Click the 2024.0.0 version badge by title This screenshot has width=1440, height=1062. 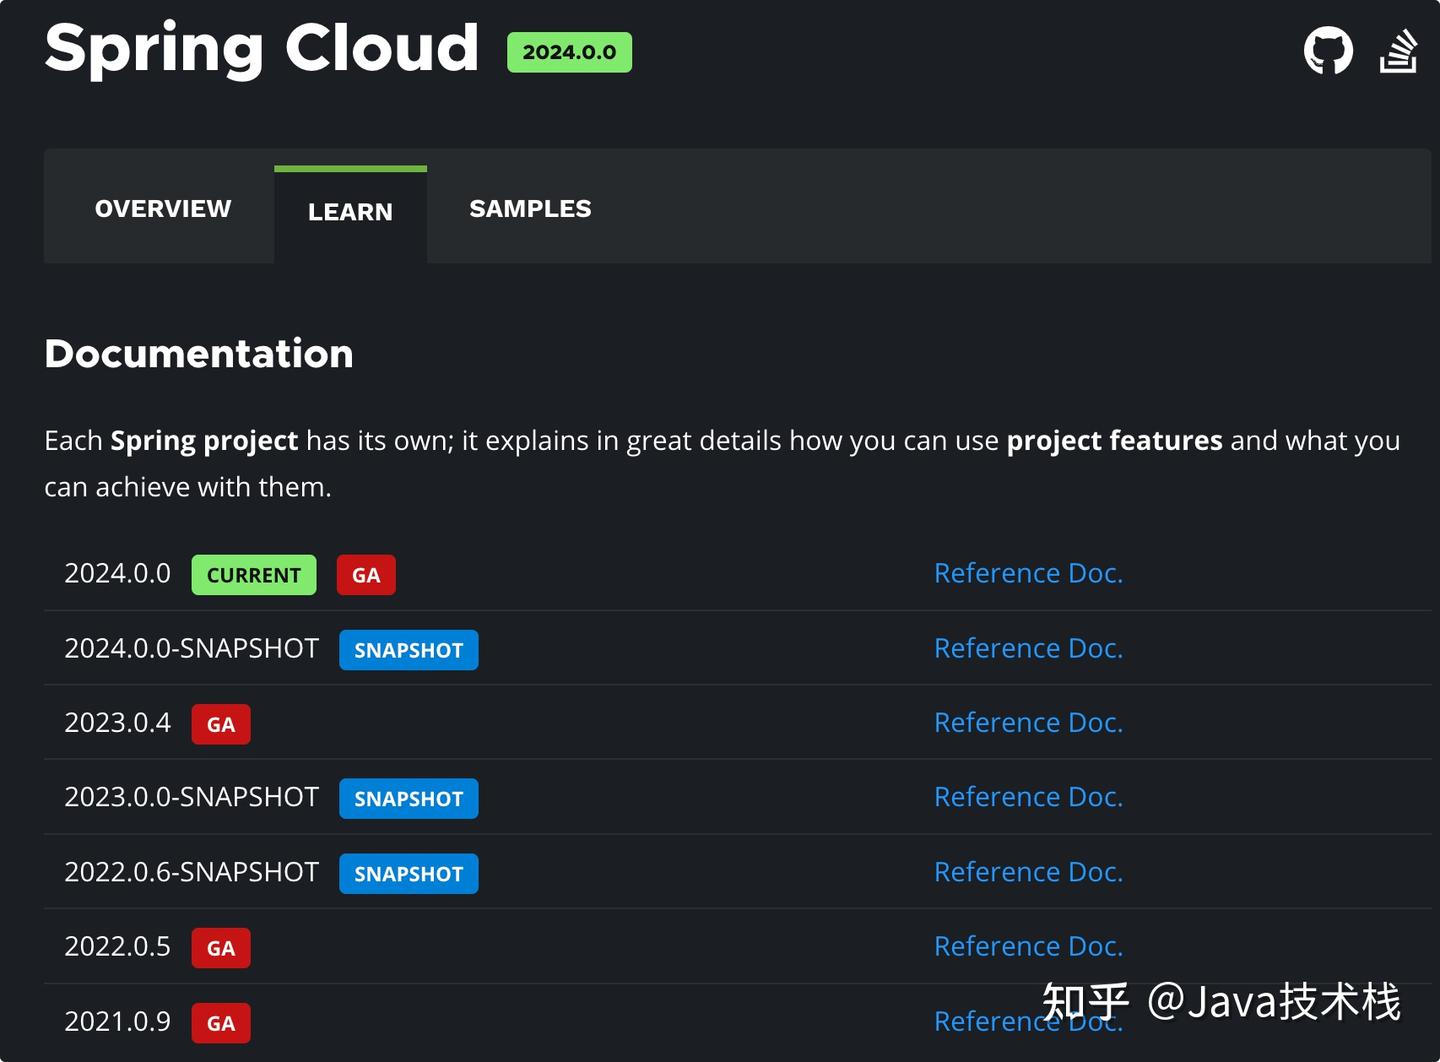coord(569,52)
